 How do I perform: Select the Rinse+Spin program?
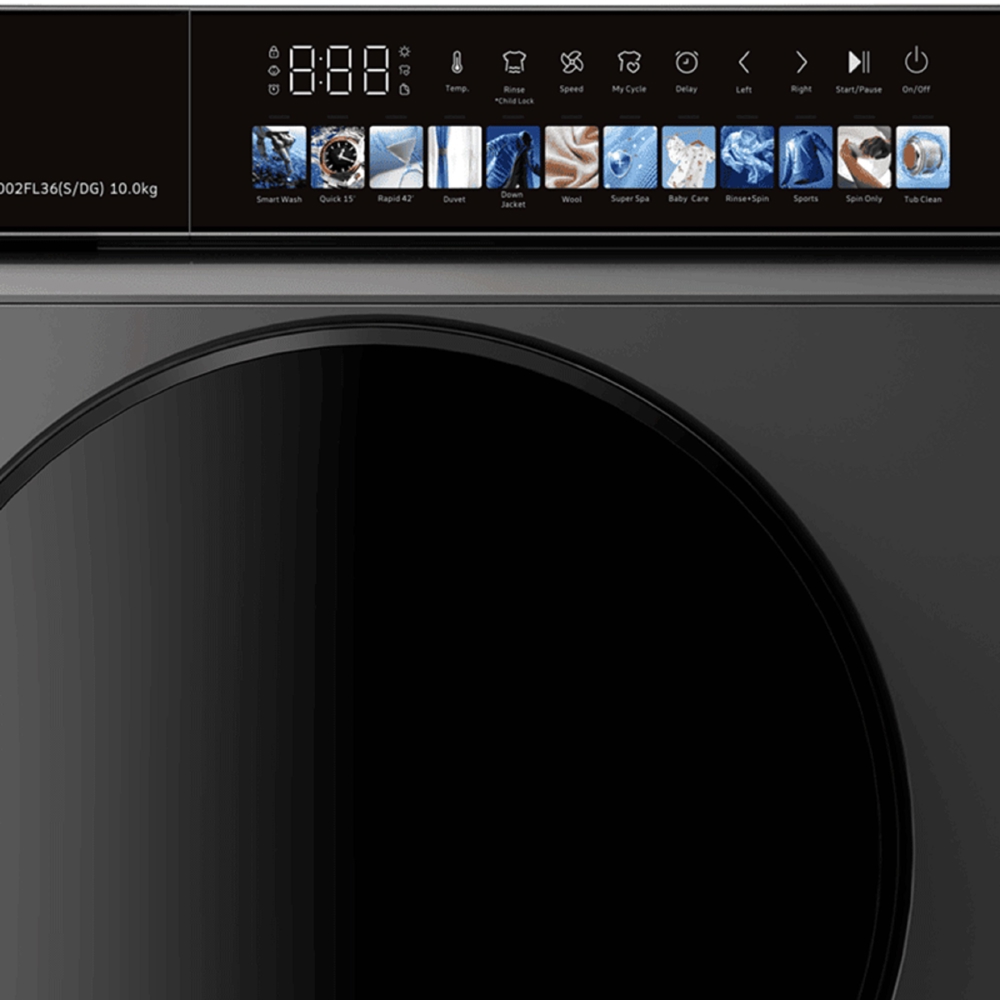[x=747, y=157]
